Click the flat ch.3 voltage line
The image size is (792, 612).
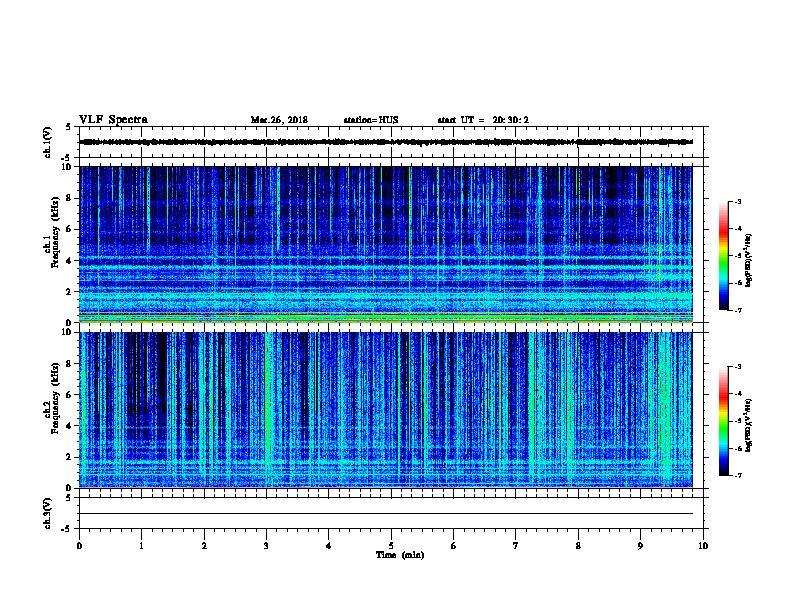tap(386, 514)
